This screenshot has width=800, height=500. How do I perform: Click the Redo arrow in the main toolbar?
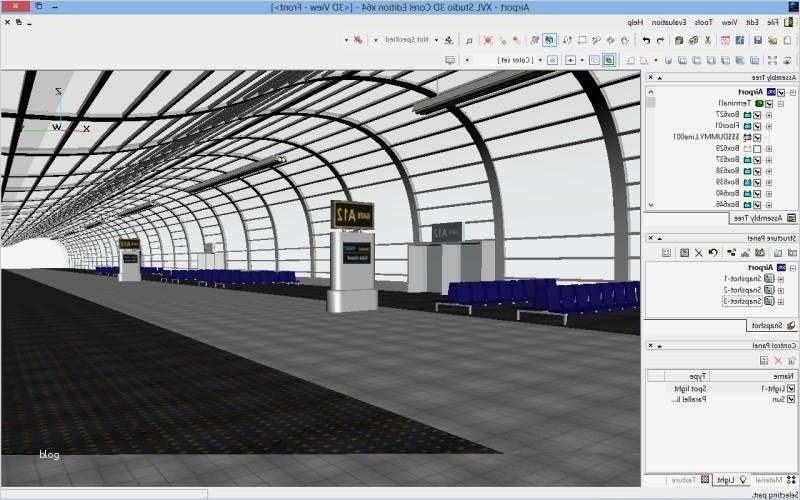pos(646,40)
